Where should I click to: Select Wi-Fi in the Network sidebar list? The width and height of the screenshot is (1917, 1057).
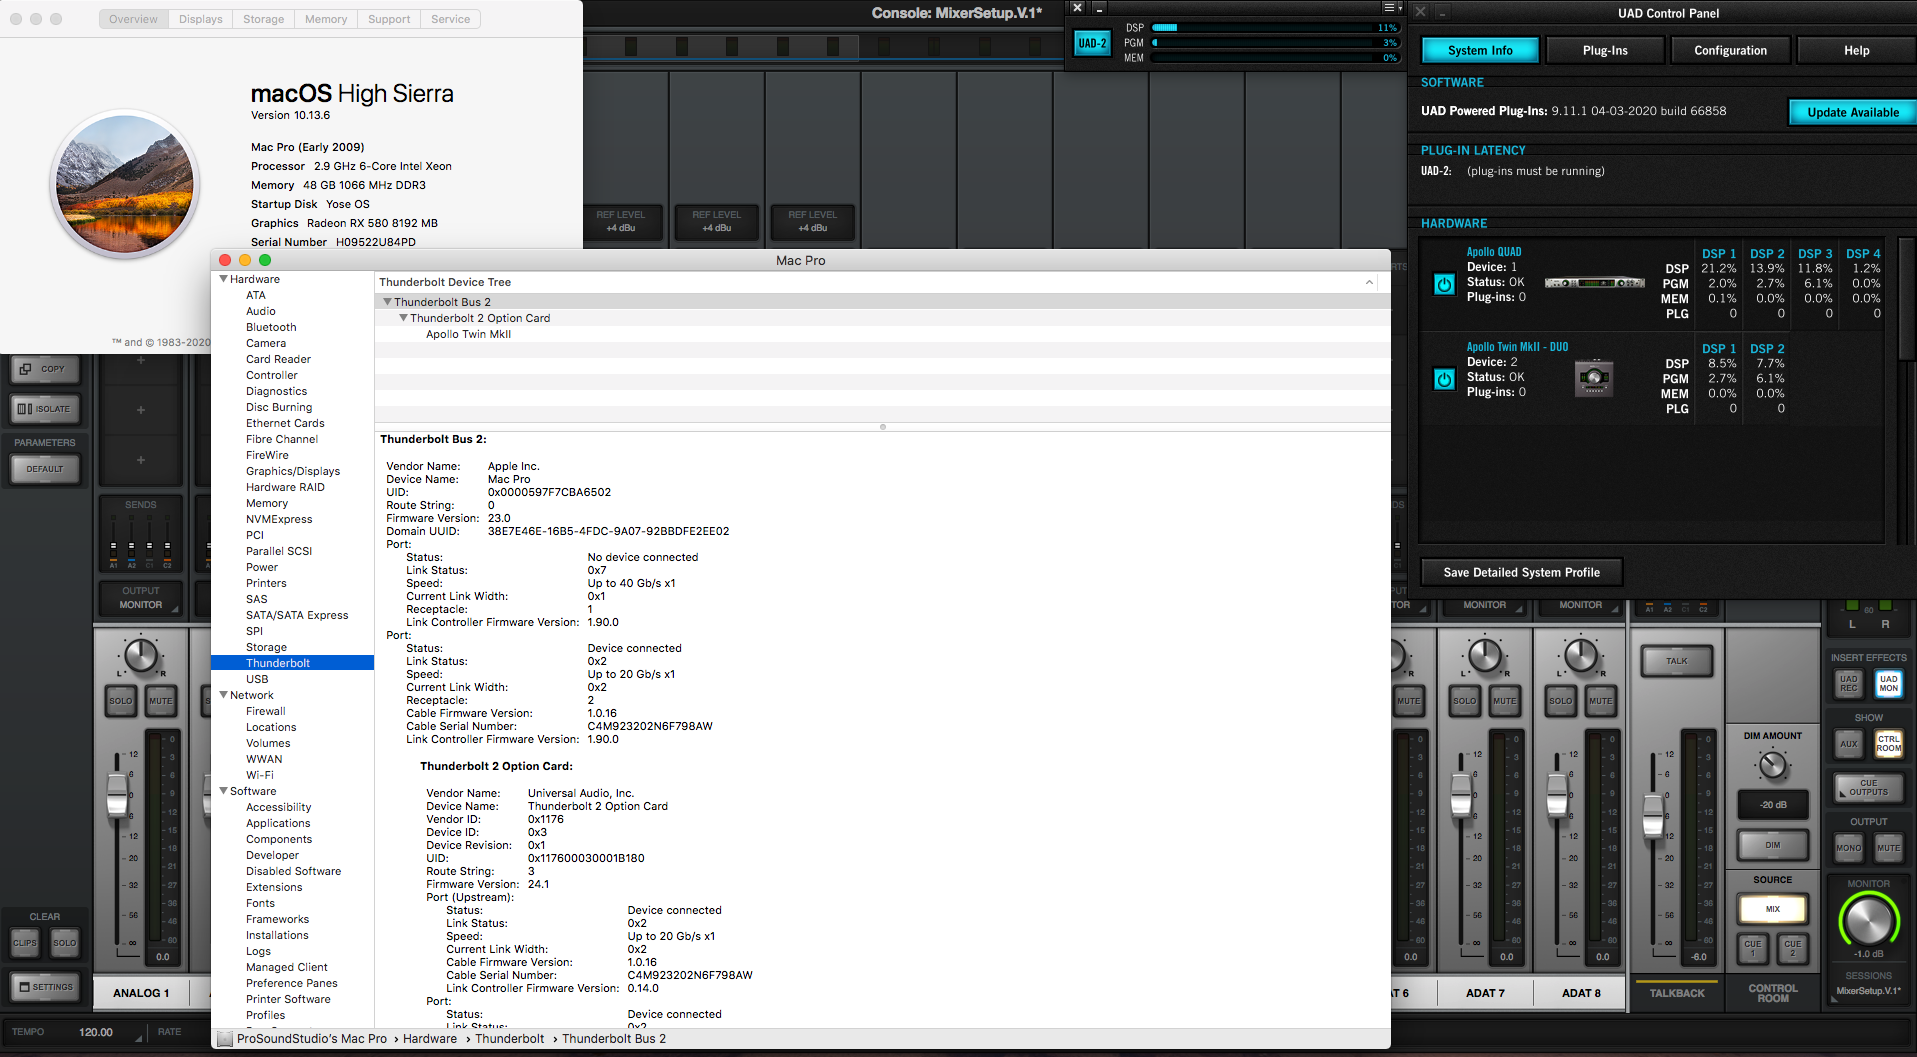(x=260, y=775)
